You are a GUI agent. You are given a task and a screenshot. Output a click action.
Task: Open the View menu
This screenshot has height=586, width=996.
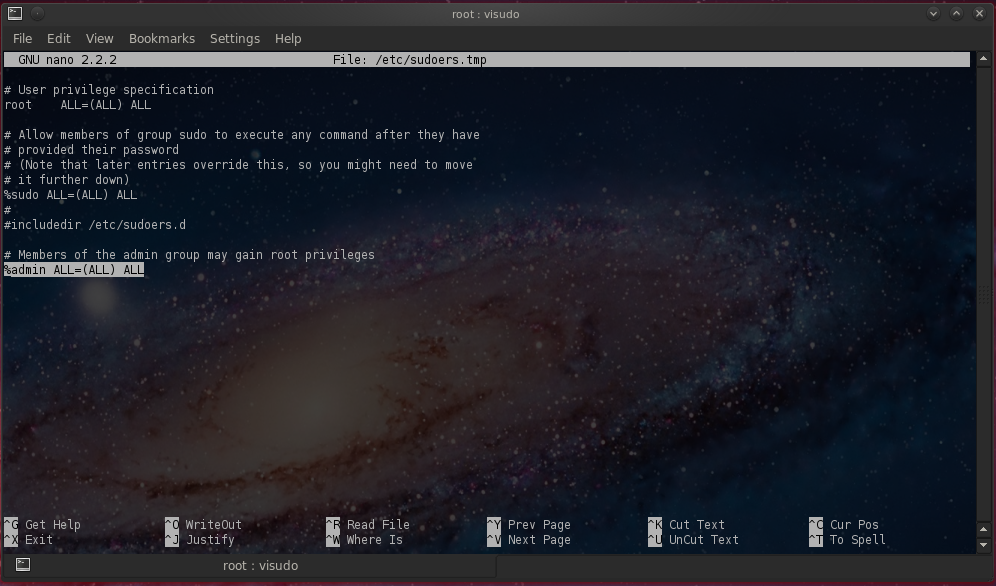coord(99,38)
